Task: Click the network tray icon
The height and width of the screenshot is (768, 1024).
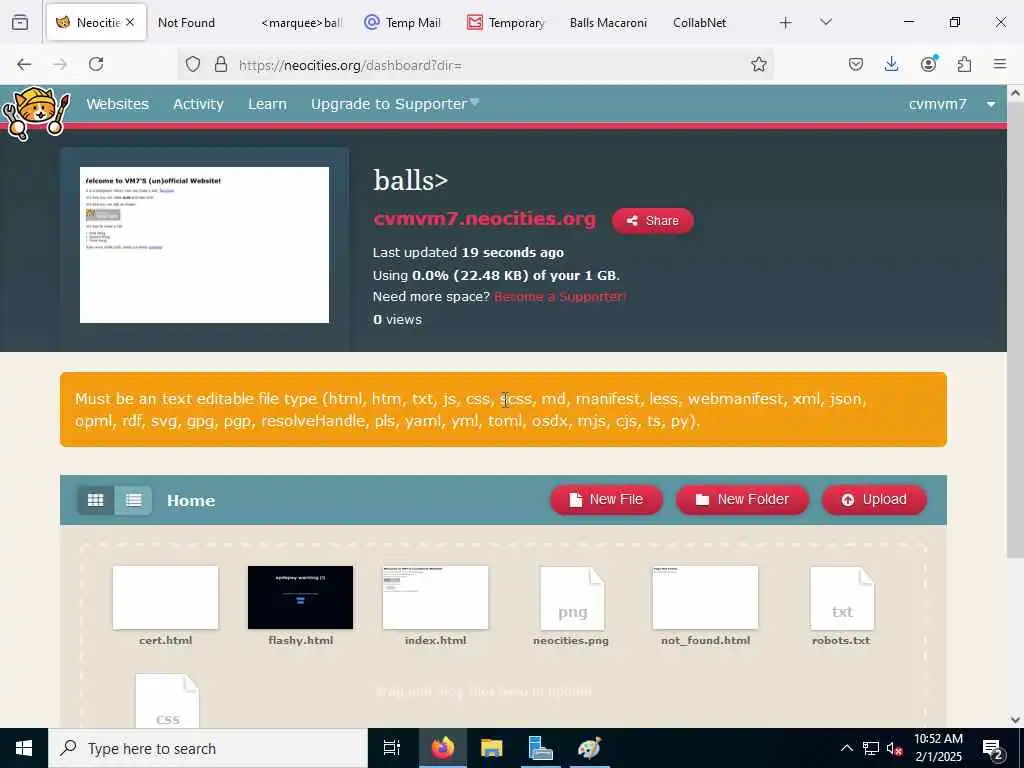Action: (x=871, y=748)
